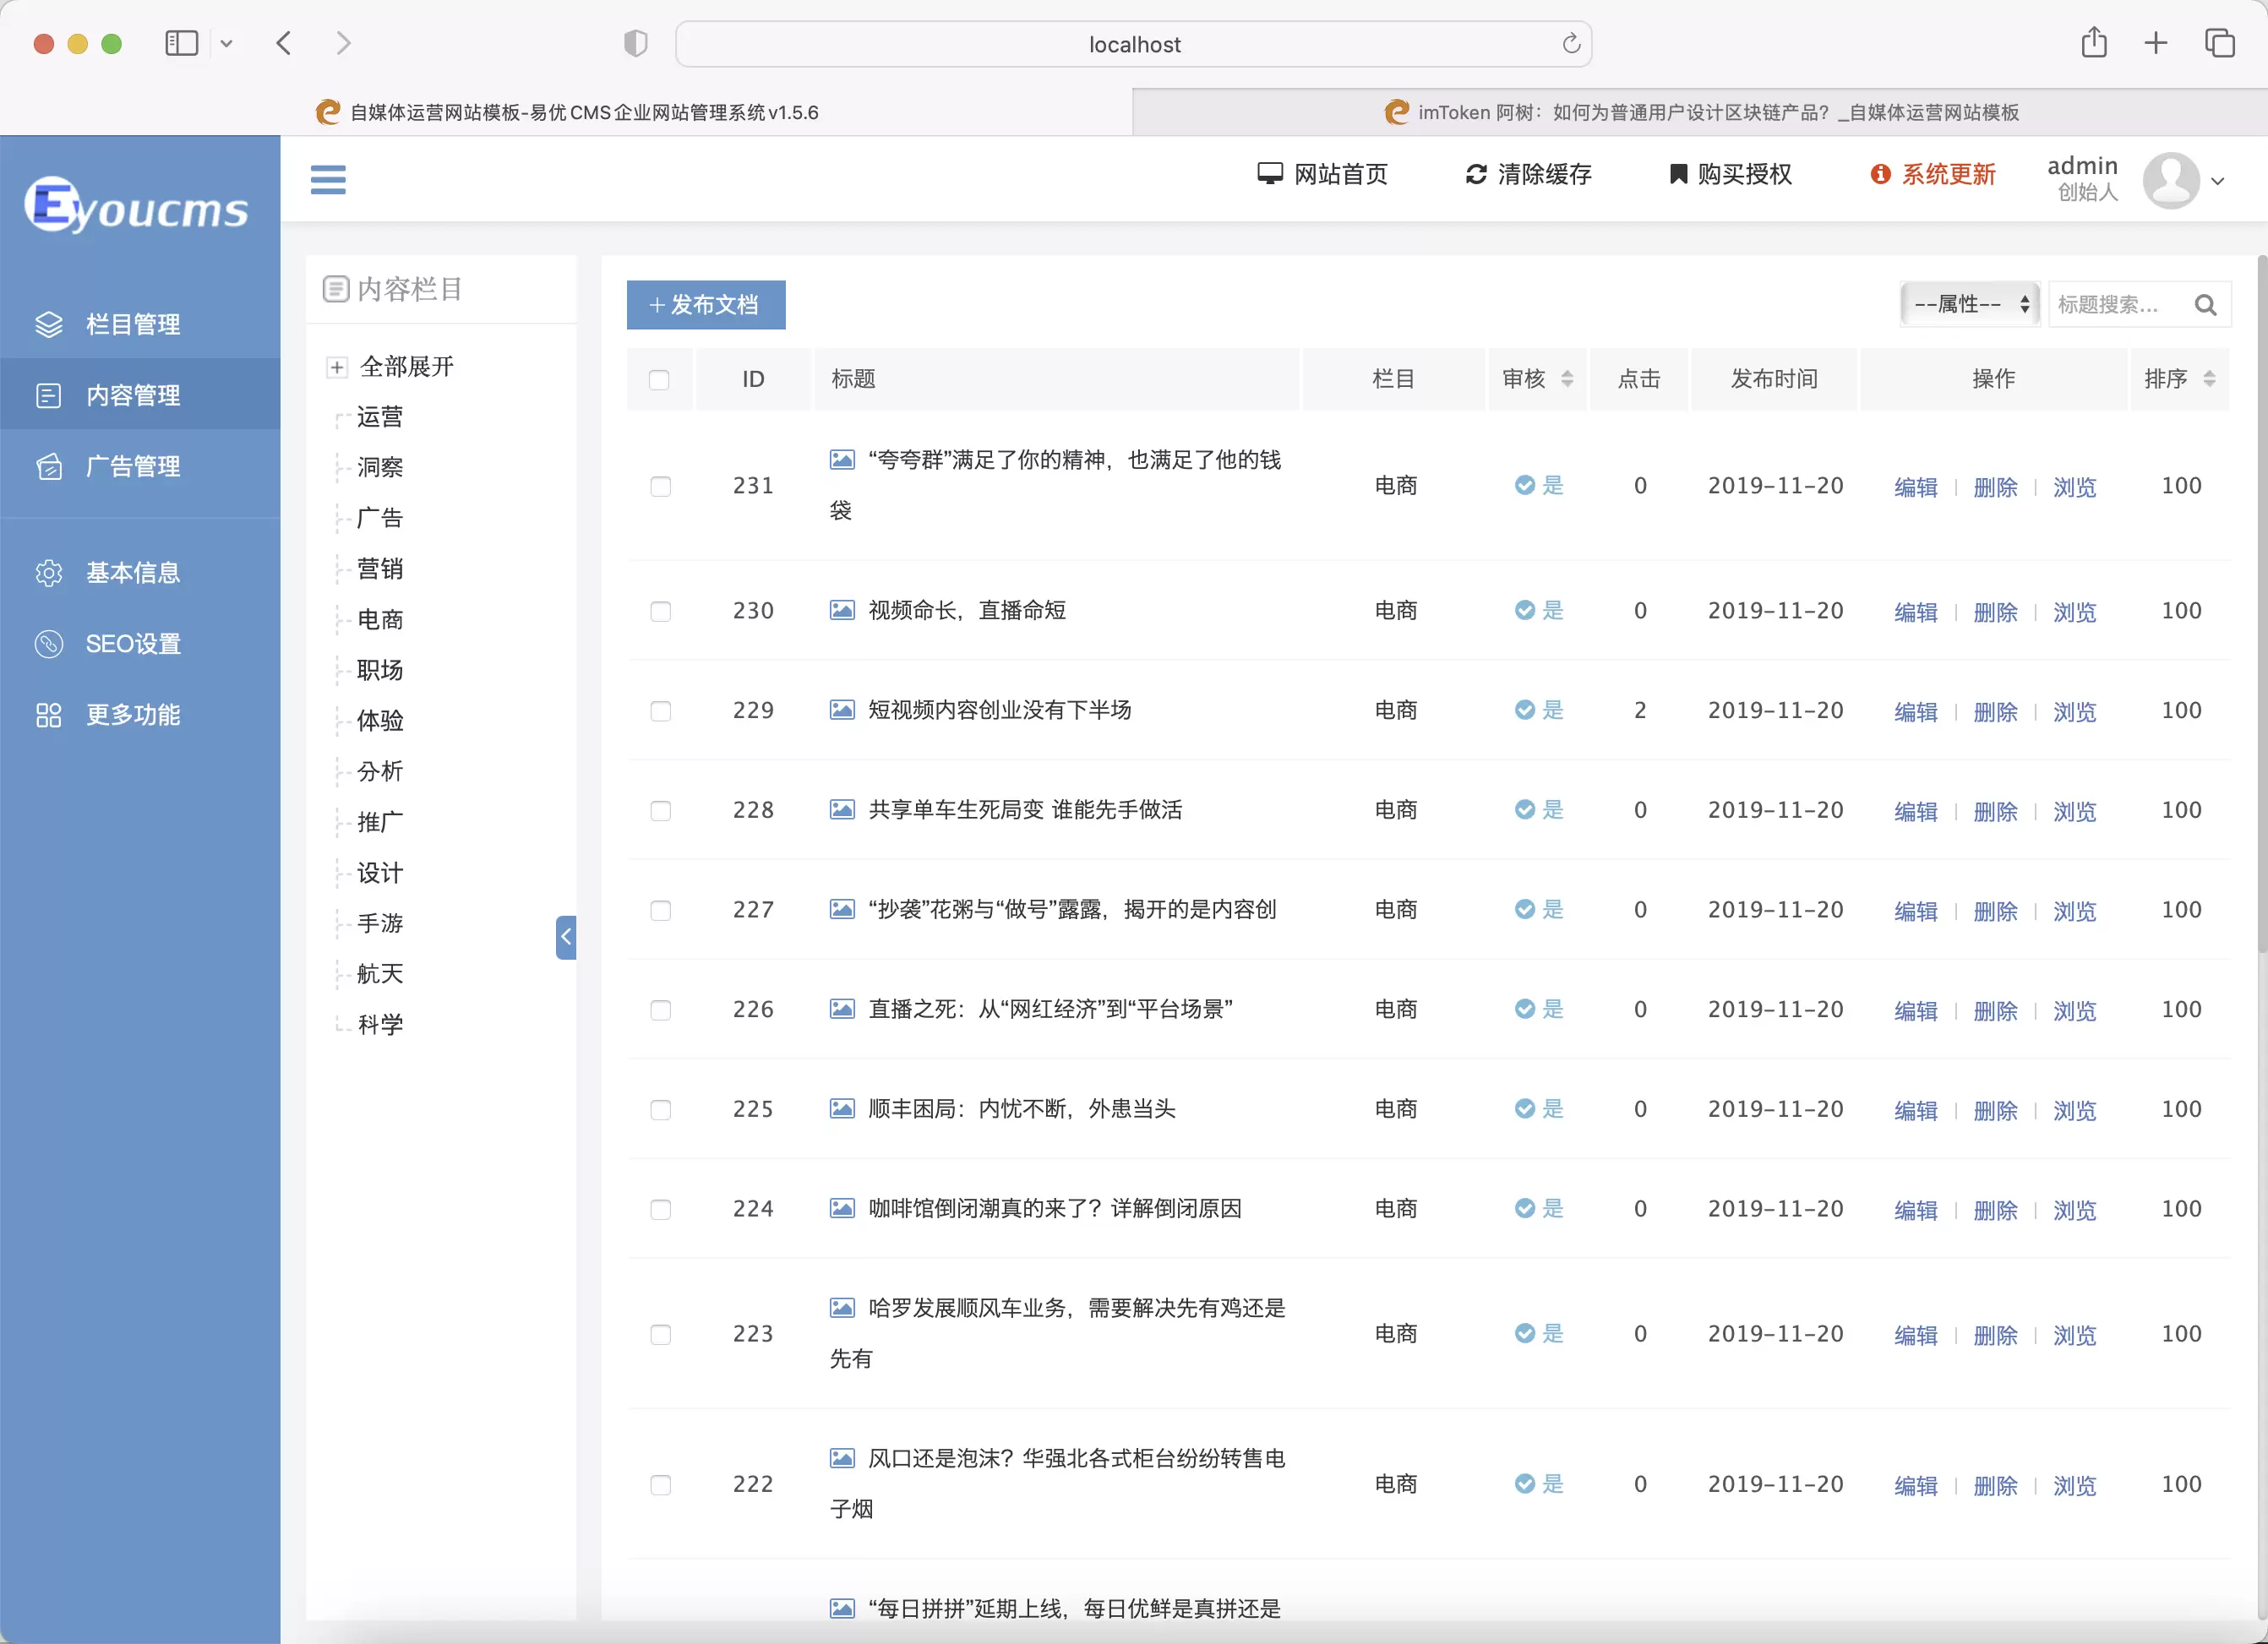Click the admin avatar icon
The image size is (2268, 1644).
click(x=2170, y=180)
